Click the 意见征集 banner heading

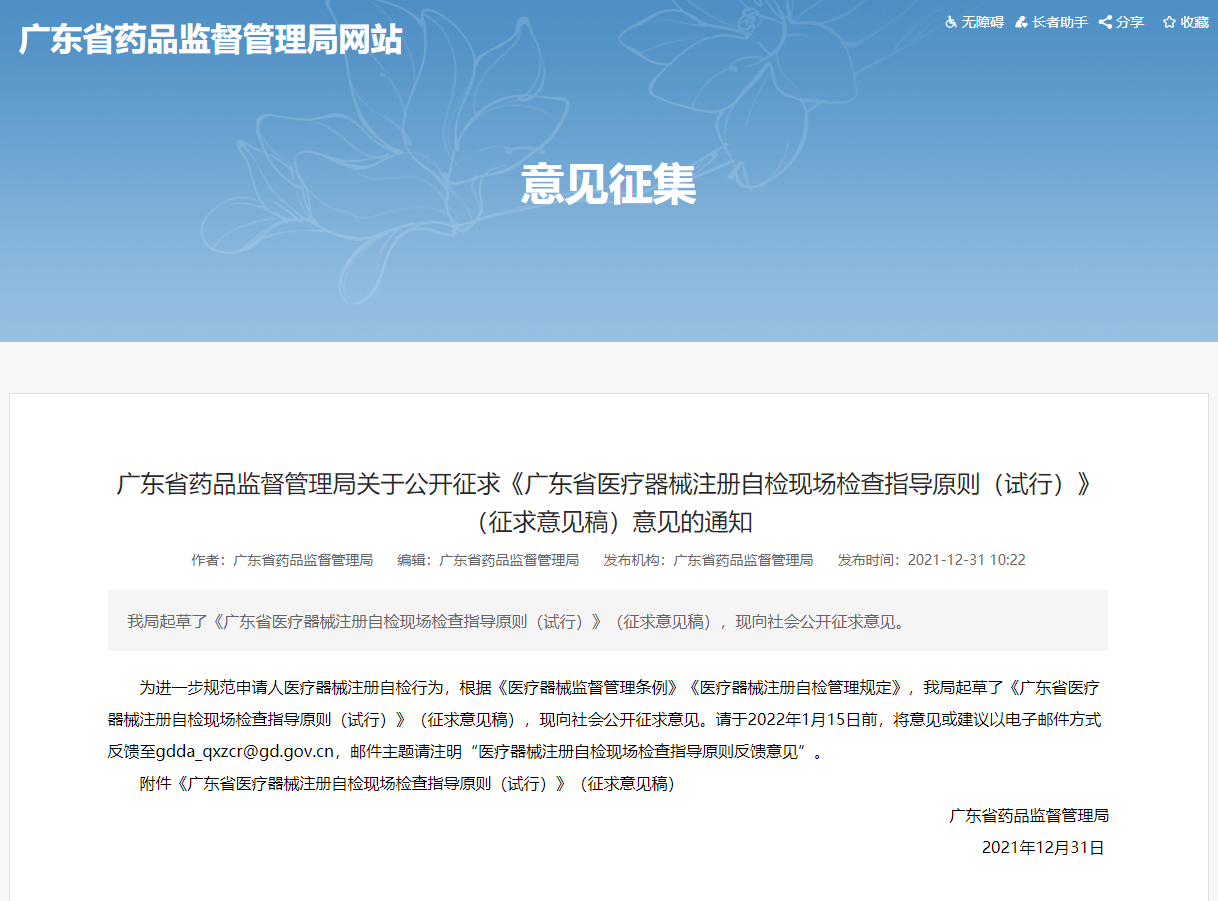pyautogui.click(x=608, y=186)
